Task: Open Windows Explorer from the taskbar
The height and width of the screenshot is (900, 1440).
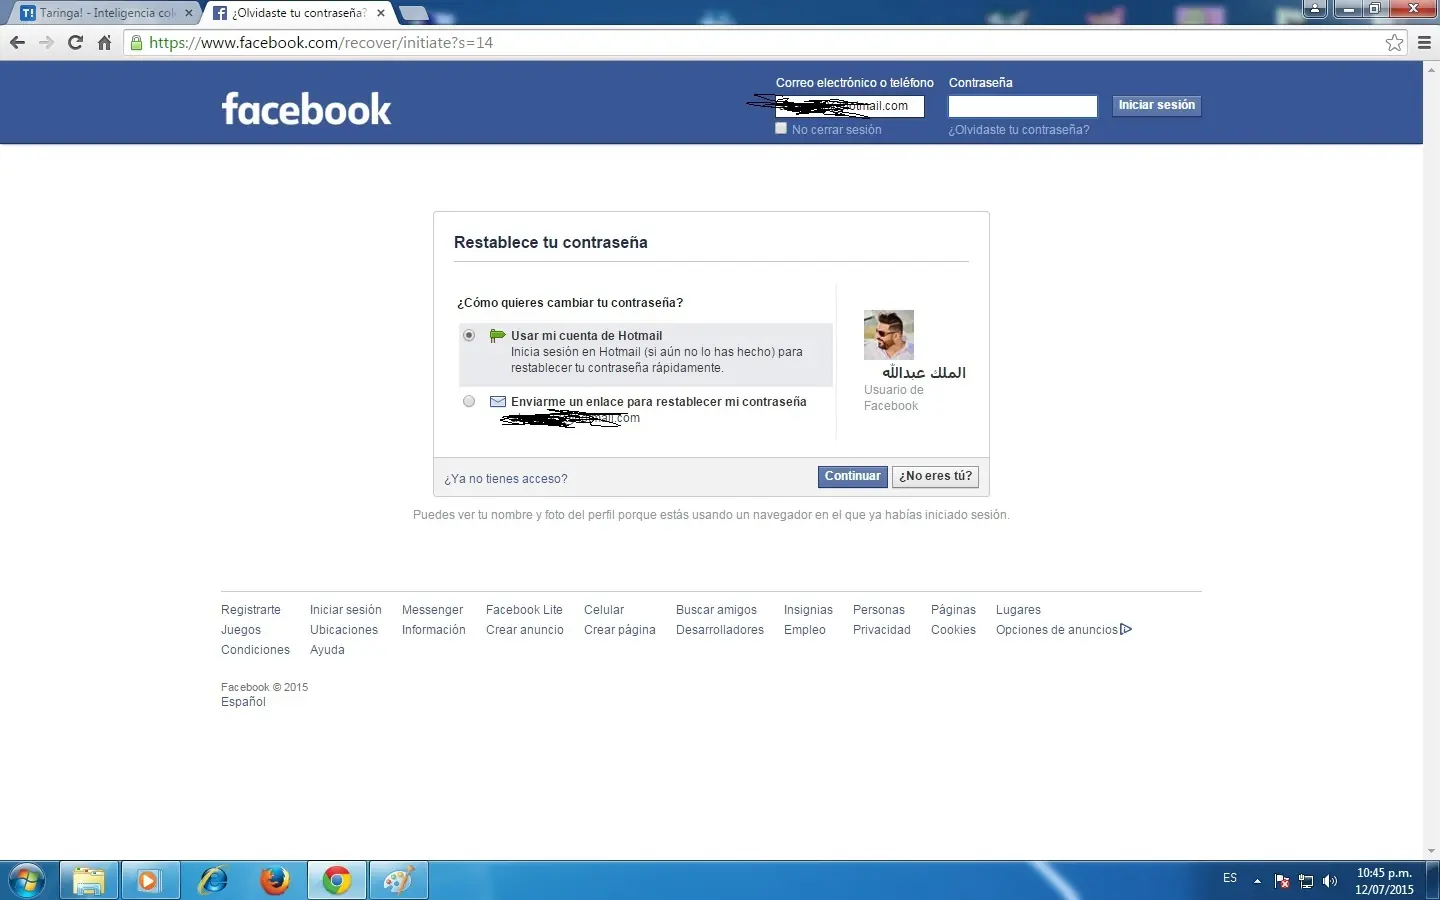Action: (89, 881)
